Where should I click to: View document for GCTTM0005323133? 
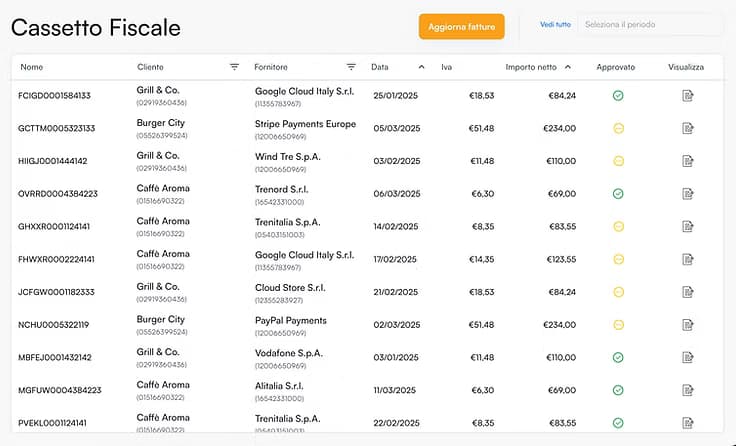(x=688, y=128)
